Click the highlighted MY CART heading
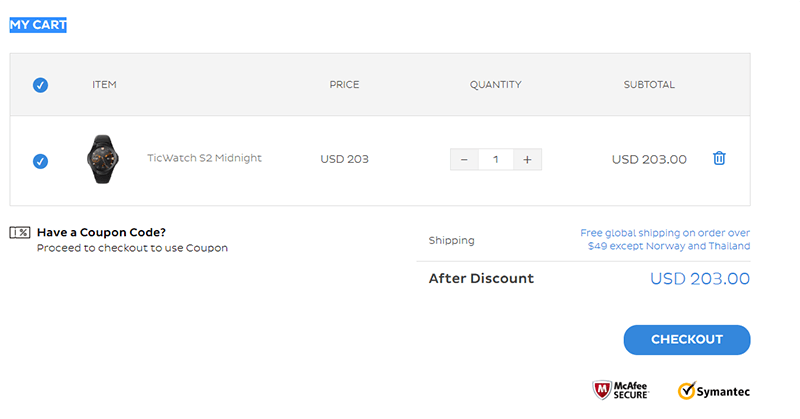Image resolution: width=800 pixels, height=419 pixels. (38, 25)
